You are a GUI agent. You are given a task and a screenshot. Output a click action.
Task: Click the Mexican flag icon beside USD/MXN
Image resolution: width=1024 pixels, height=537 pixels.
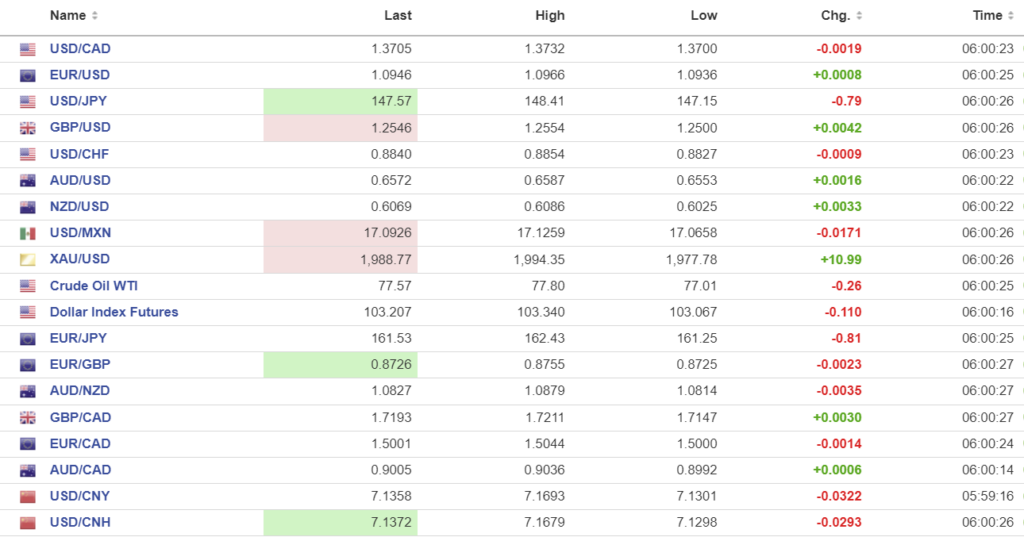[27, 233]
